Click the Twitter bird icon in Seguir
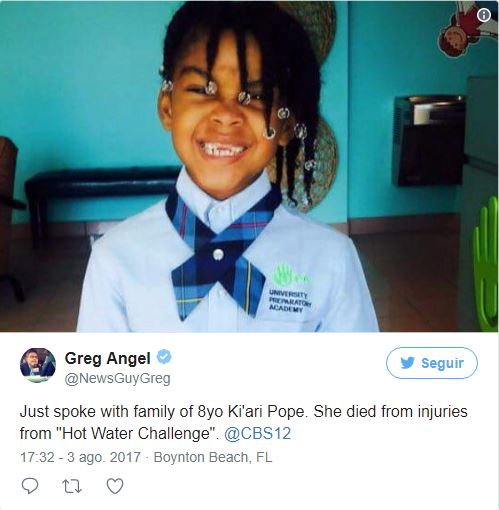Viewport: 499px width, 510px height. pos(407,363)
